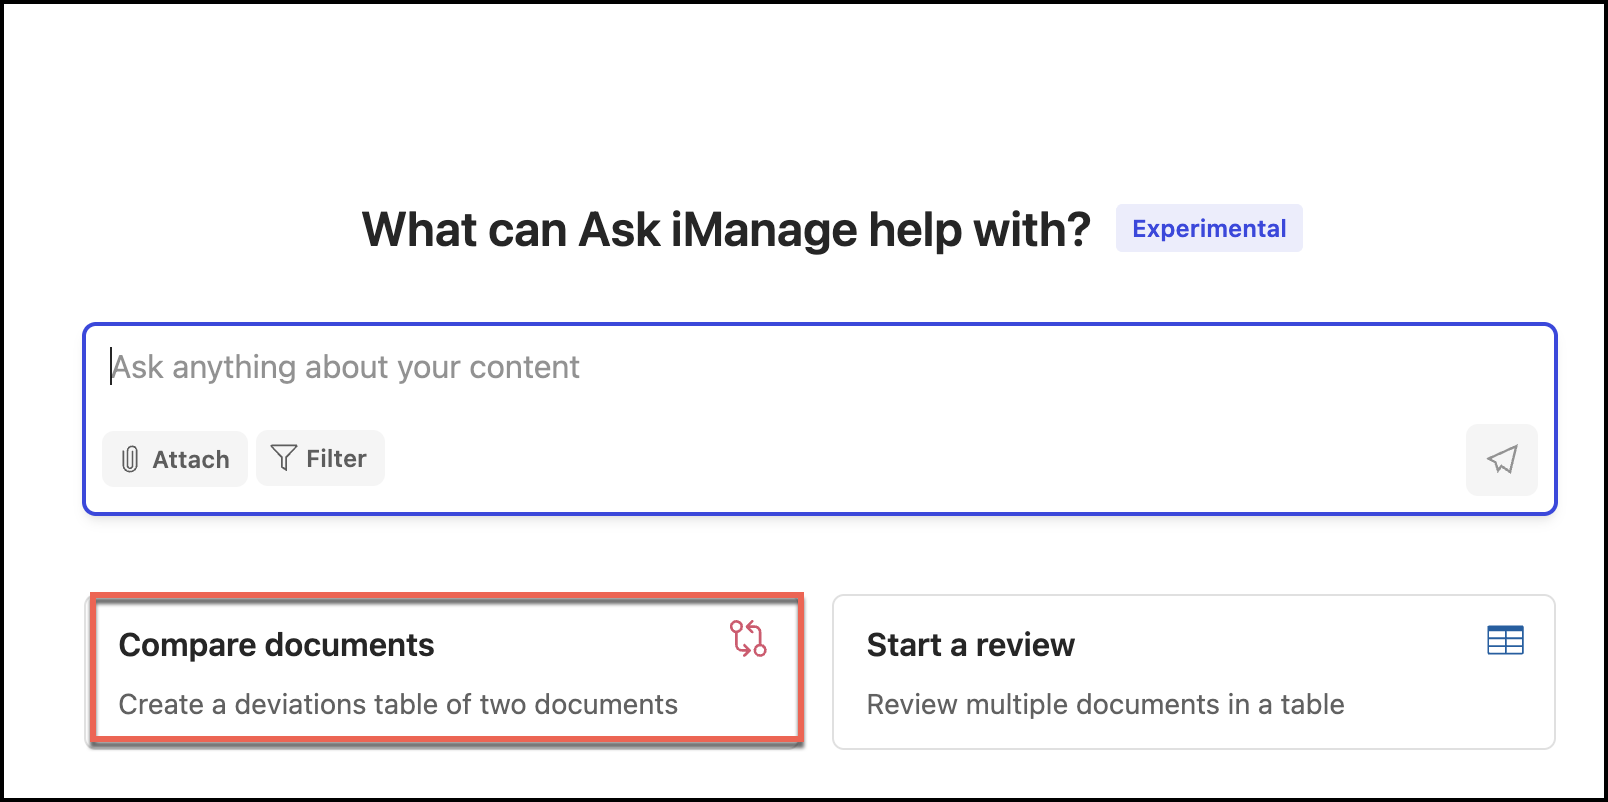
Task: Open the Attach button label
Action: pyautogui.click(x=191, y=460)
